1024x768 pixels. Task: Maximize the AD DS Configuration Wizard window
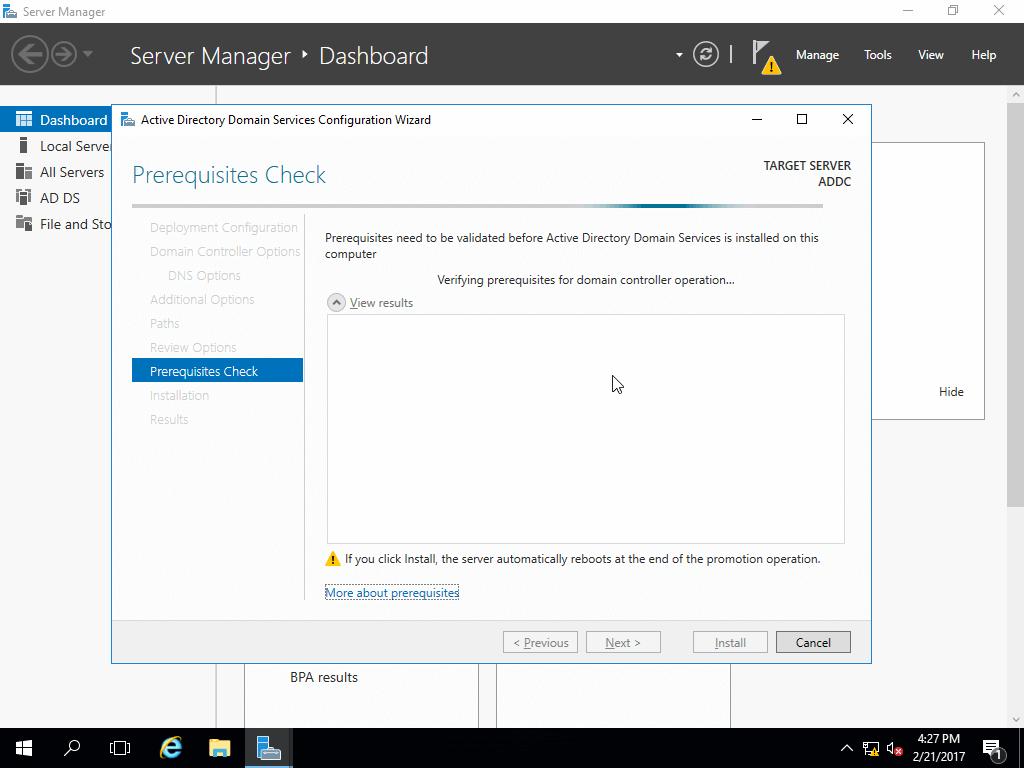click(x=802, y=119)
